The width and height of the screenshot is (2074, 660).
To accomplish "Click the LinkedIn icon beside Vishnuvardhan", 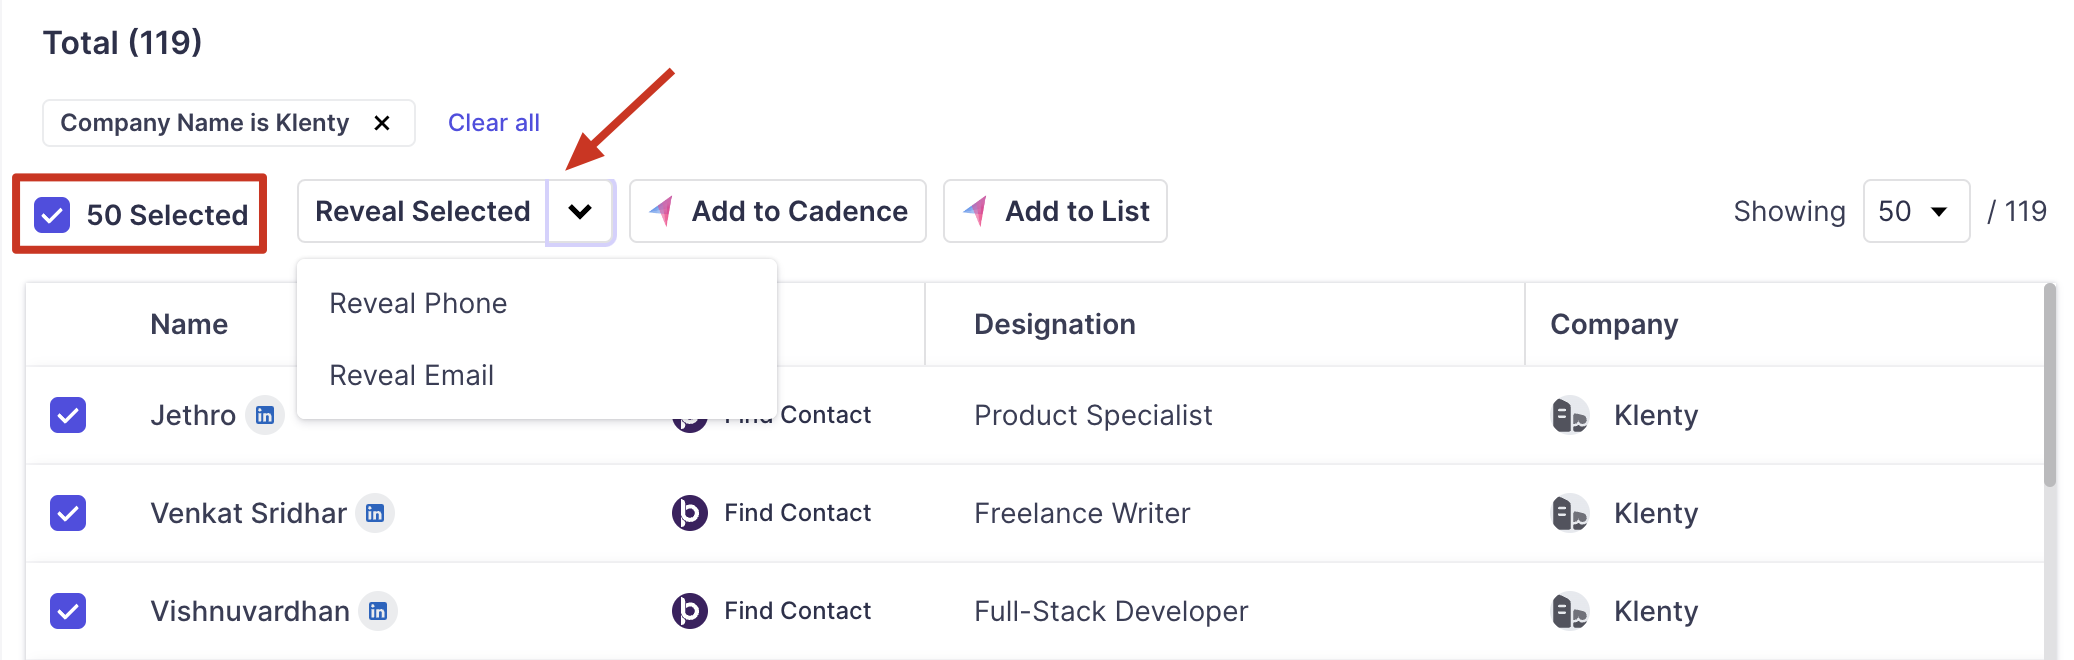I will pos(378,611).
